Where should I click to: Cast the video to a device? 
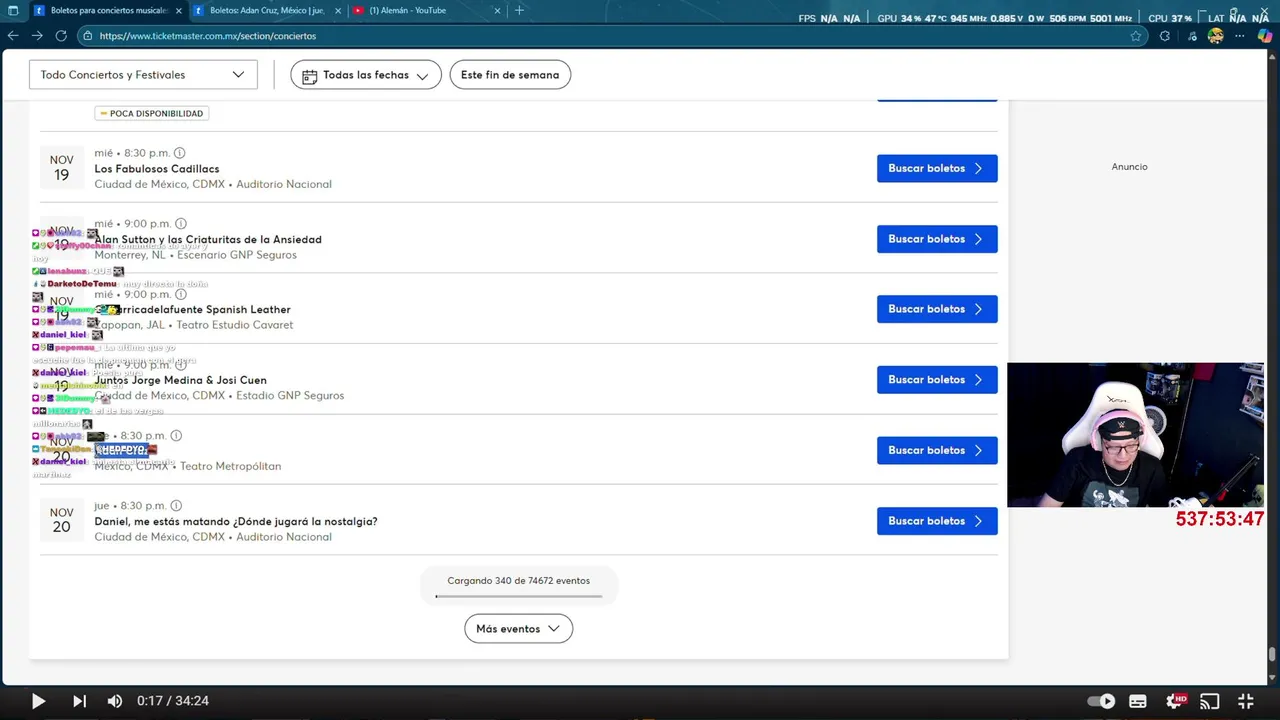tap(1210, 701)
